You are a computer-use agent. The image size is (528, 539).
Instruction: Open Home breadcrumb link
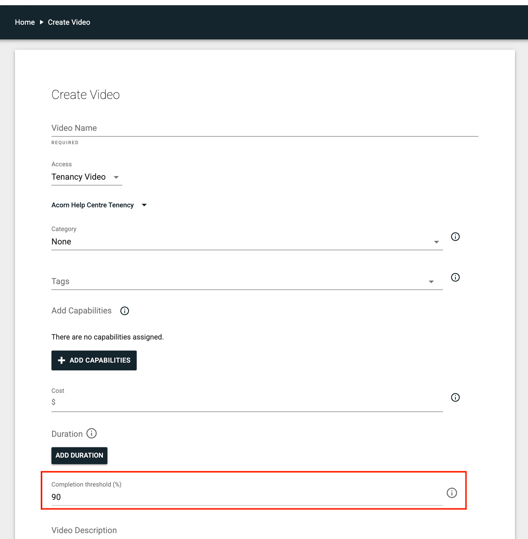click(x=24, y=22)
